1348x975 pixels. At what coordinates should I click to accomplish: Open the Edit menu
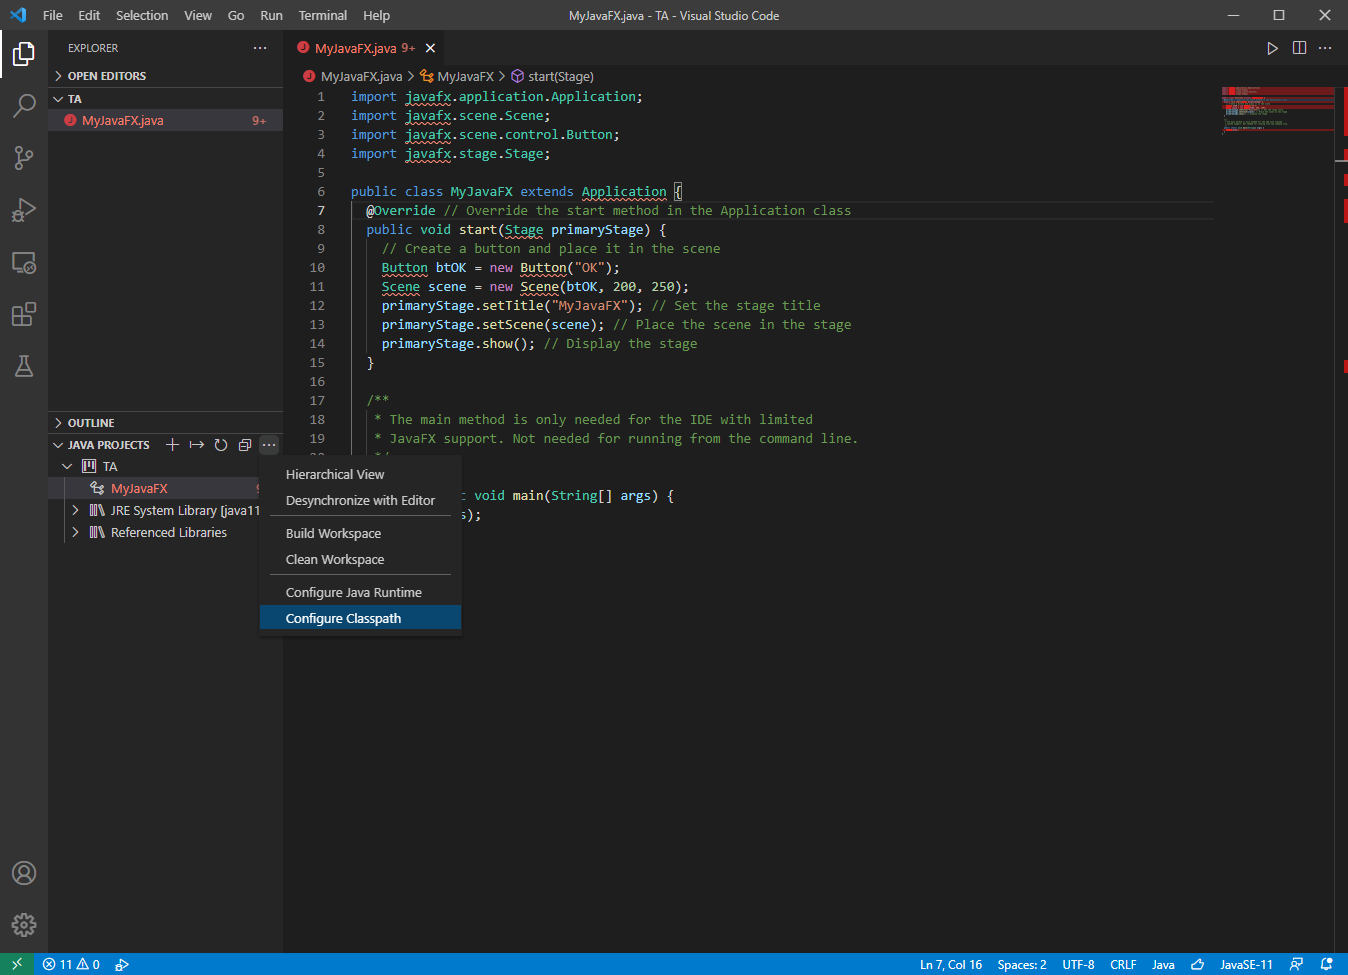pyautogui.click(x=89, y=15)
